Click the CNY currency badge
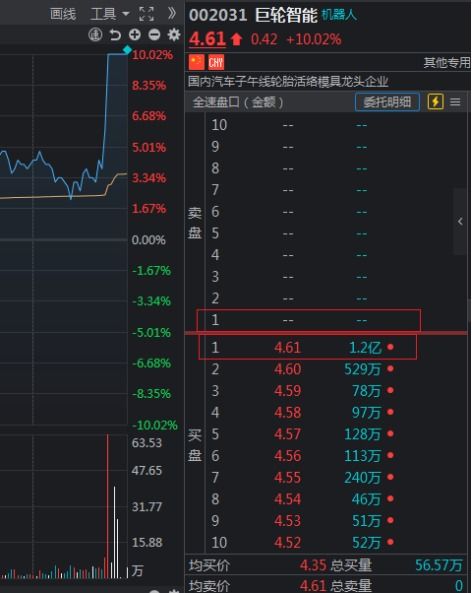This screenshot has width=472, height=593. click(x=216, y=62)
